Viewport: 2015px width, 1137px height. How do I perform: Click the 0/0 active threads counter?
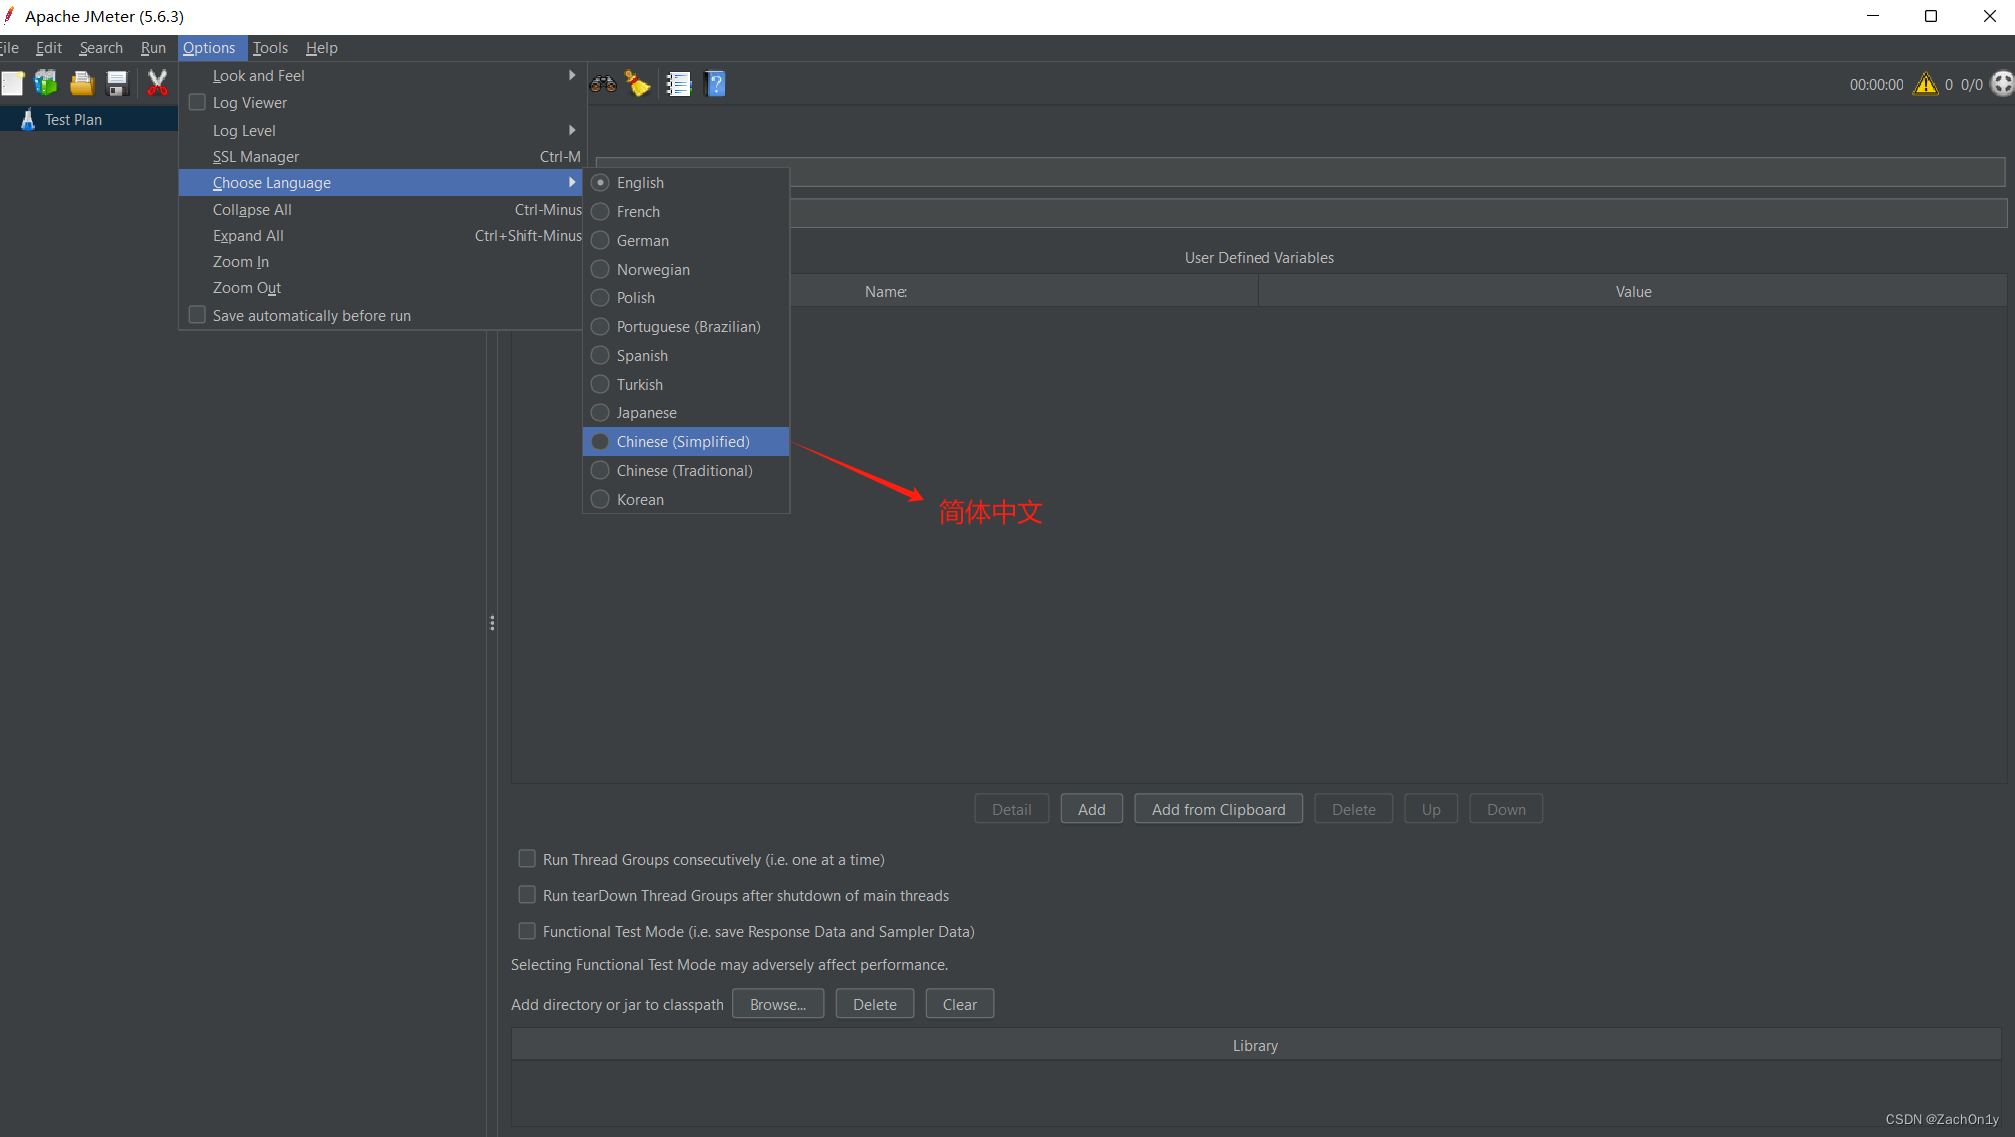pyautogui.click(x=1972, y=85)
